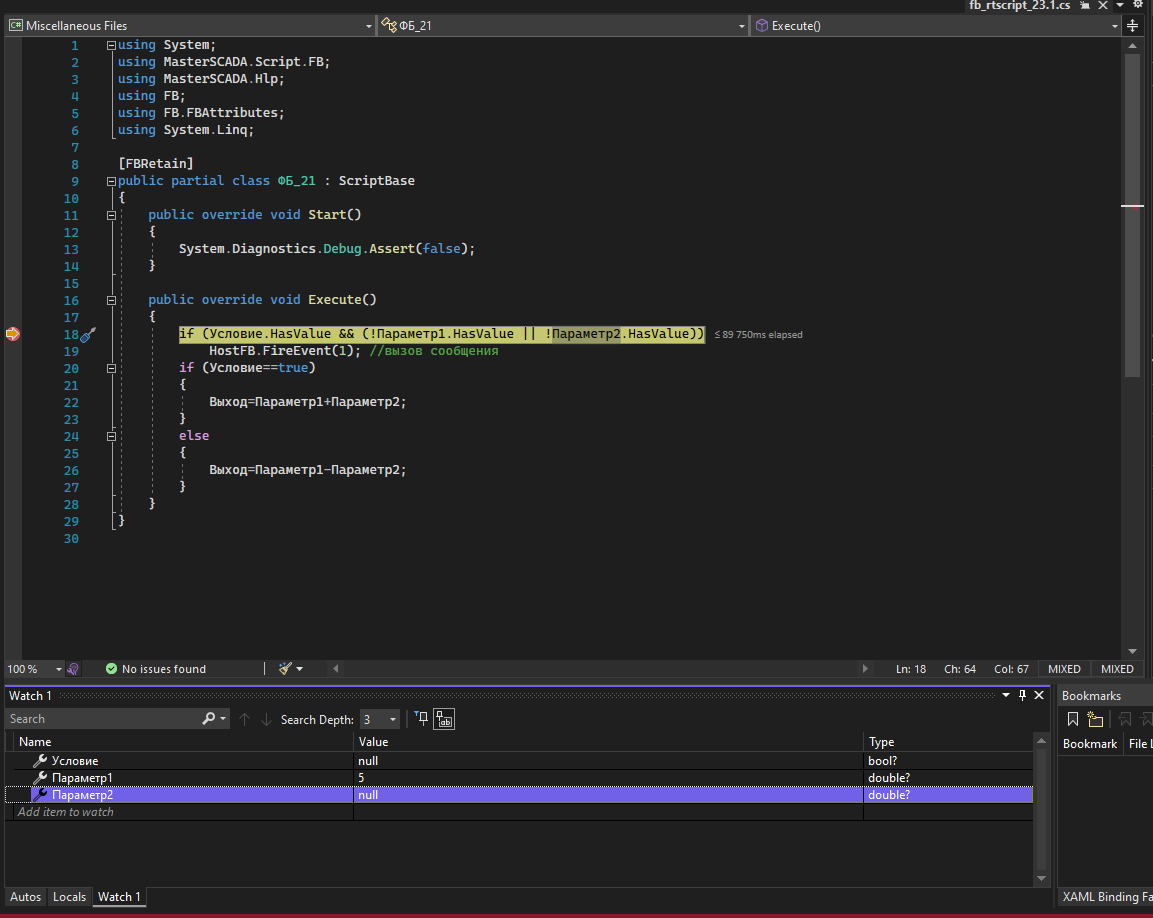Click the null value of Условие
Viewport: 1153px width, 918px height.
point(368,761)
